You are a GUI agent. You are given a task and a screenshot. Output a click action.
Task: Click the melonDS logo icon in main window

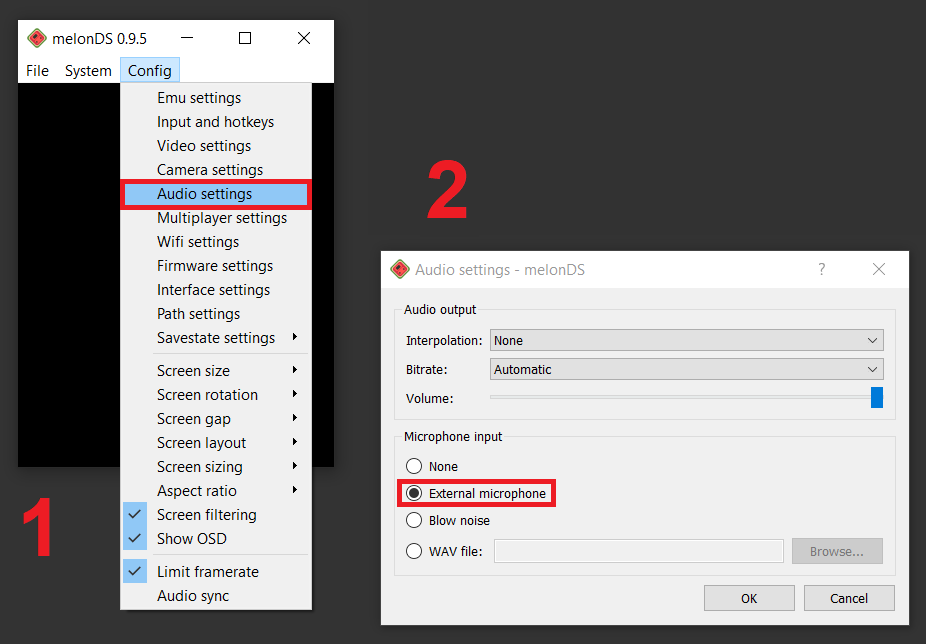(36, 39)
